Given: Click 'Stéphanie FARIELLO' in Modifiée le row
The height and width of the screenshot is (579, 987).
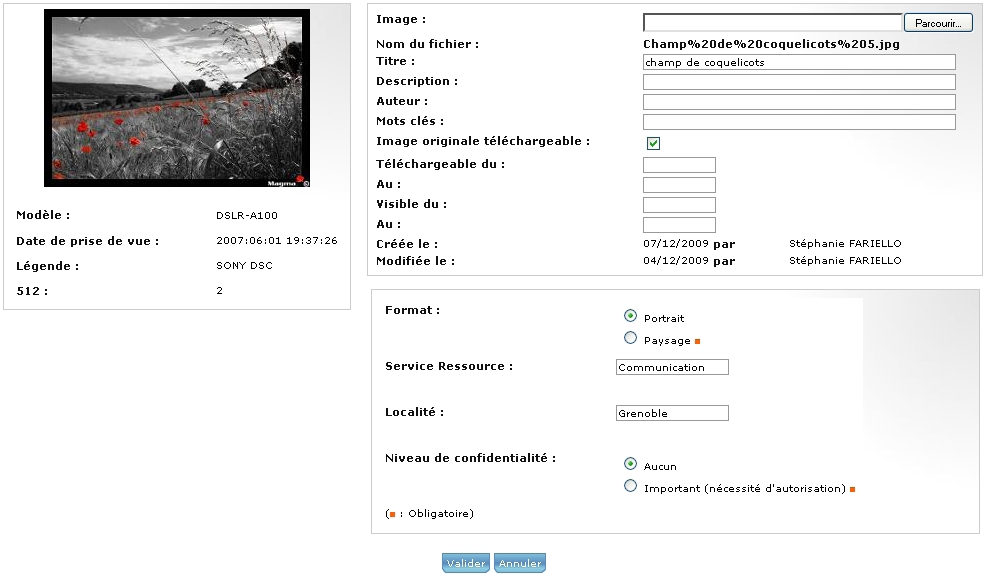Looking at the screenshot, I should (x=845, y=261).
